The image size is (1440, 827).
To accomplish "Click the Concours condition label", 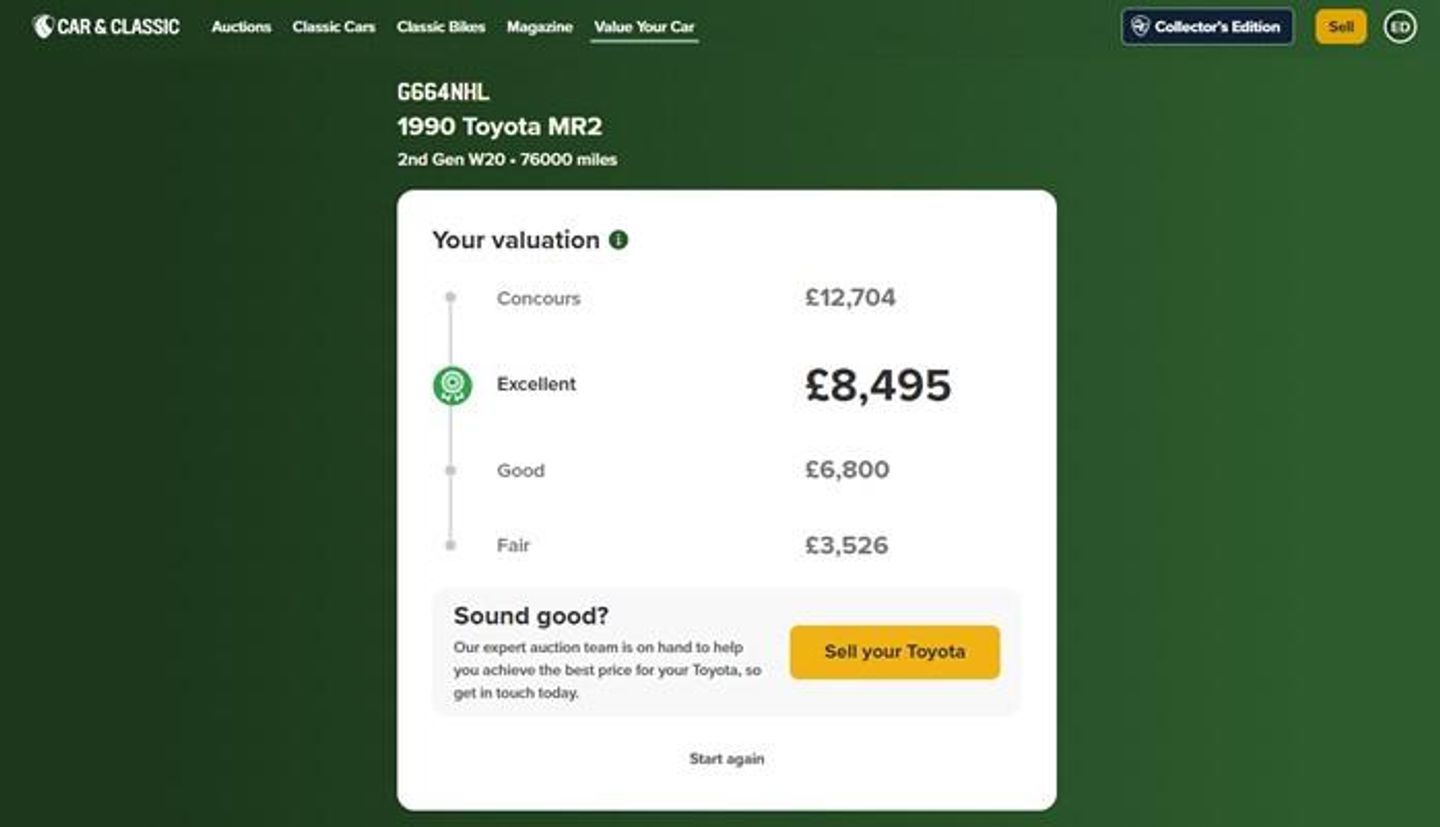I will pos(538,298).
